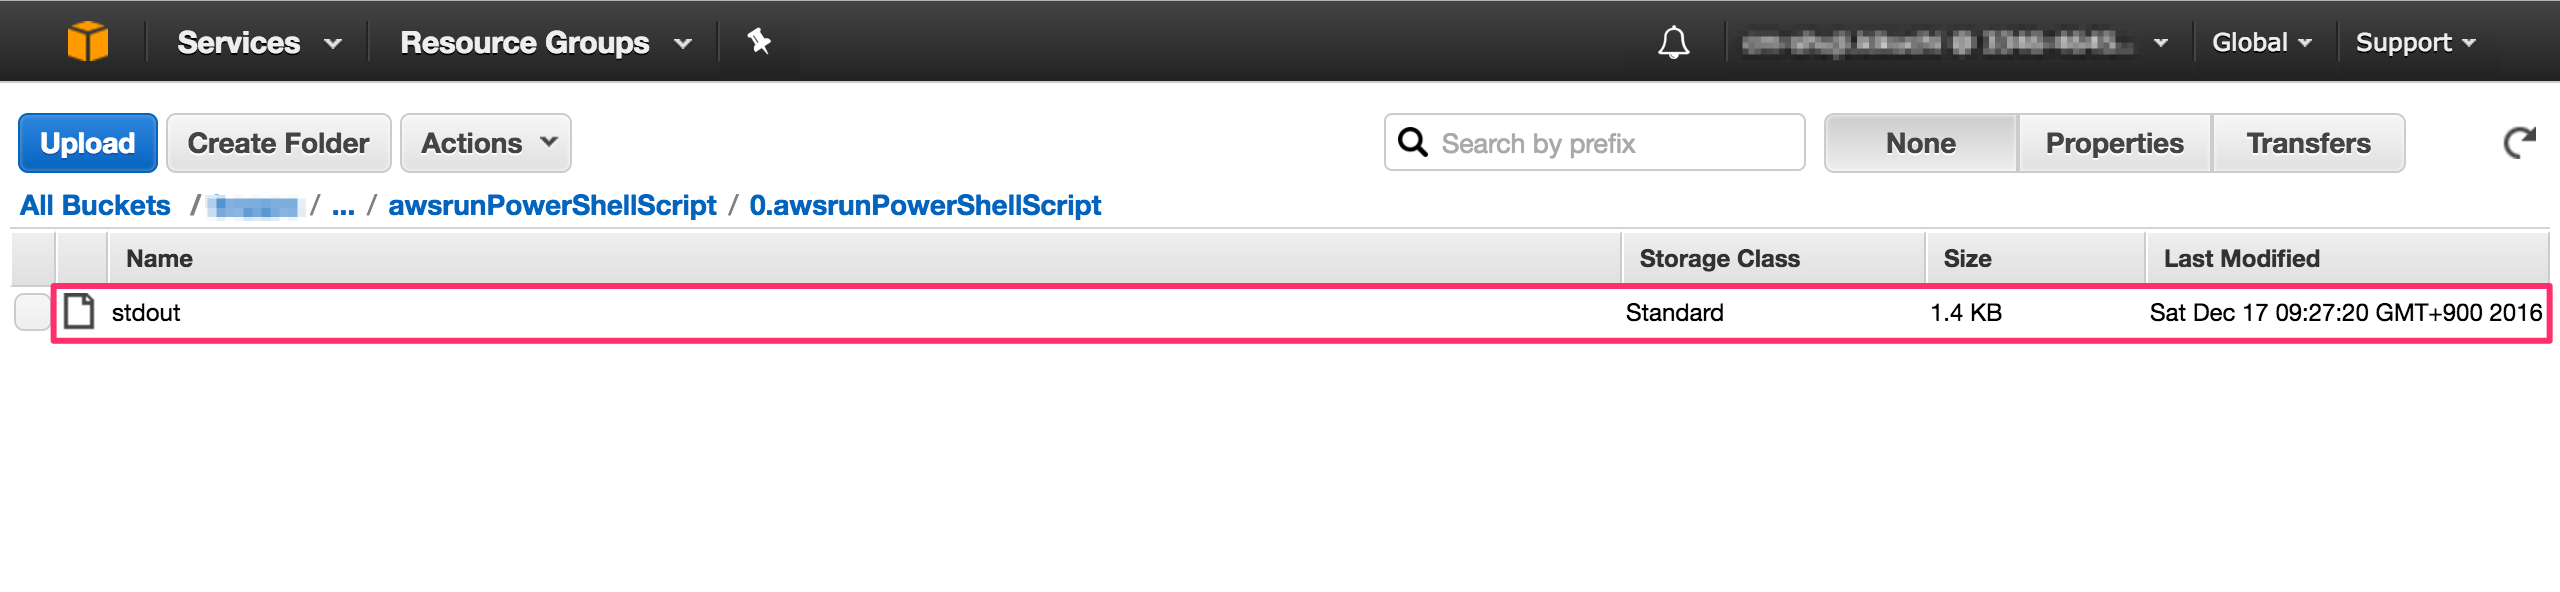
Task: Select the Properties panel button
Action: click(2112, 142)
